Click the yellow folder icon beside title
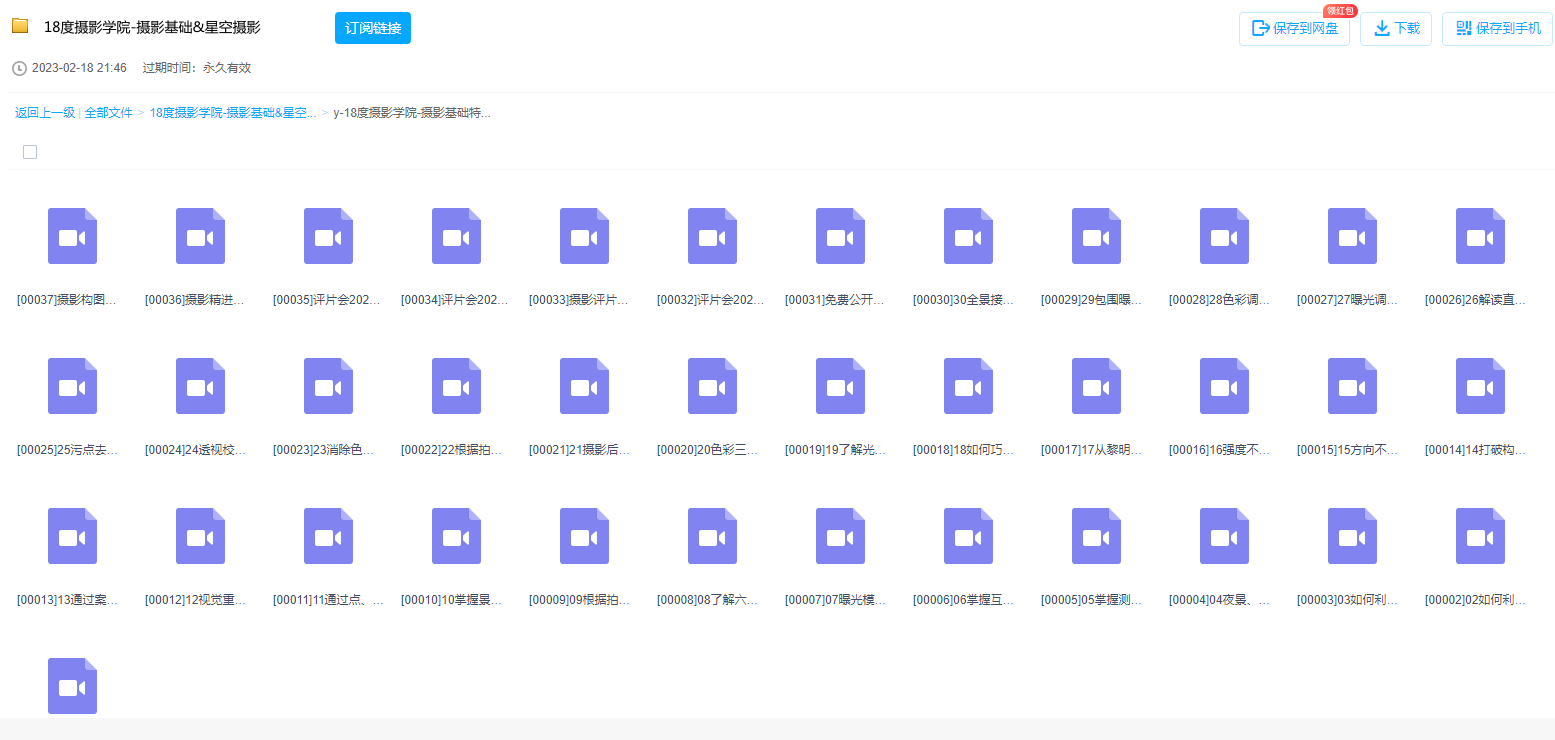 [20, 27]
